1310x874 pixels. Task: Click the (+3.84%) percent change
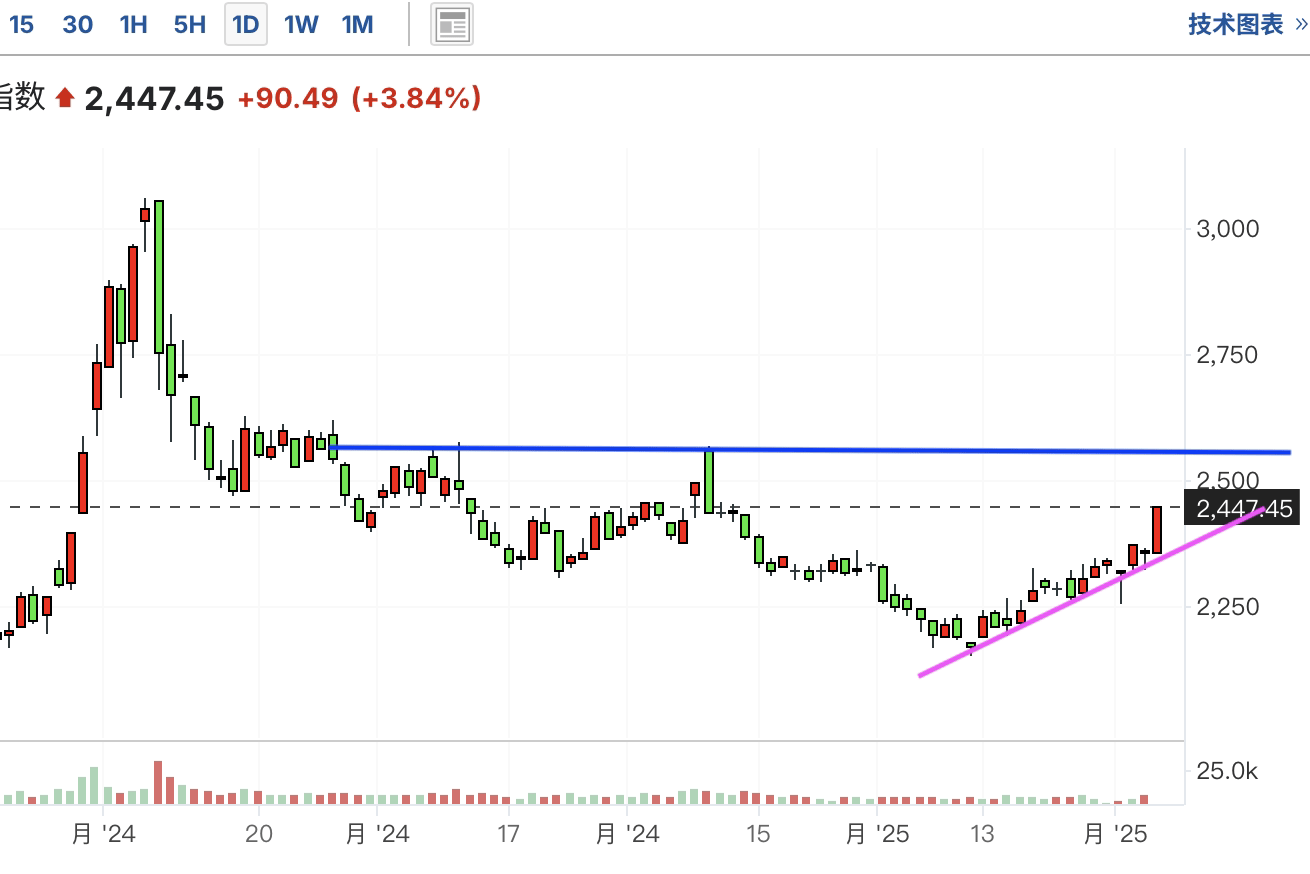tap(416, 98)
